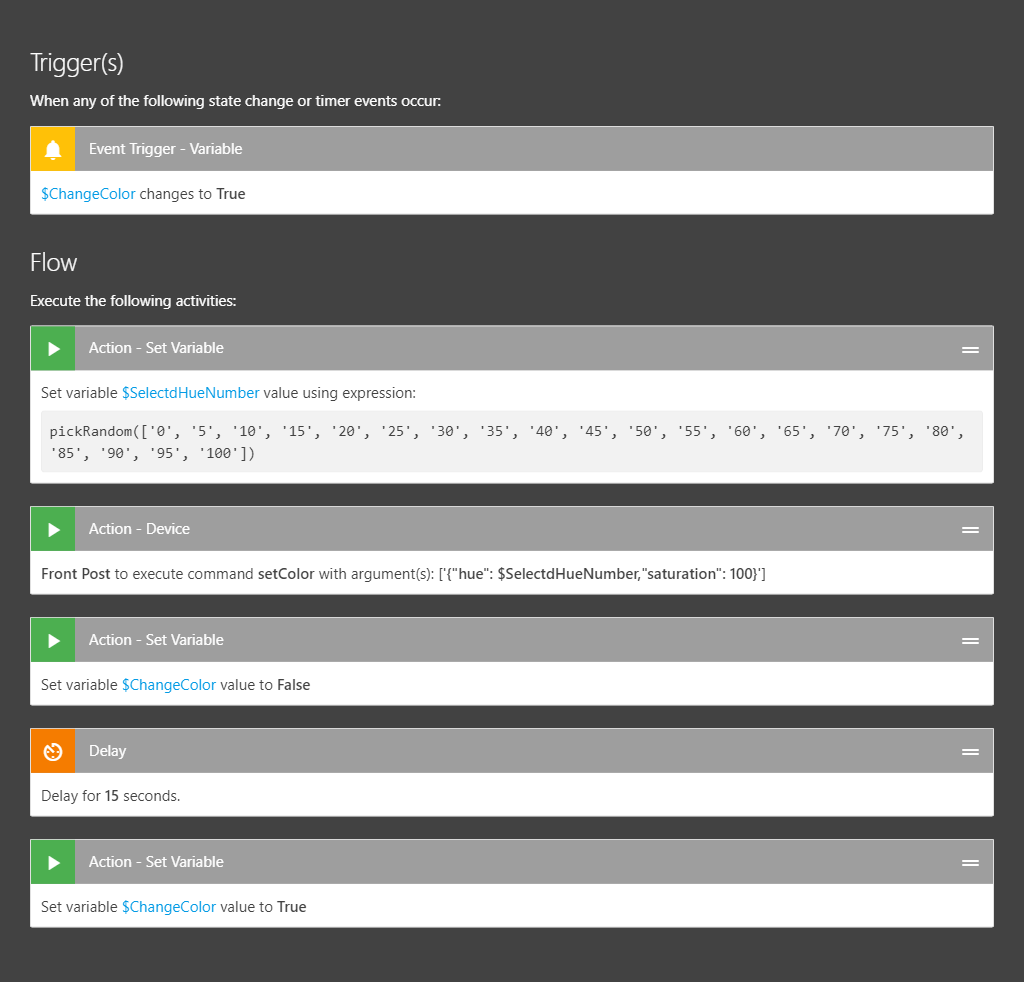
Task: Click the orange Delay timer icon
Action: [52, 750]
